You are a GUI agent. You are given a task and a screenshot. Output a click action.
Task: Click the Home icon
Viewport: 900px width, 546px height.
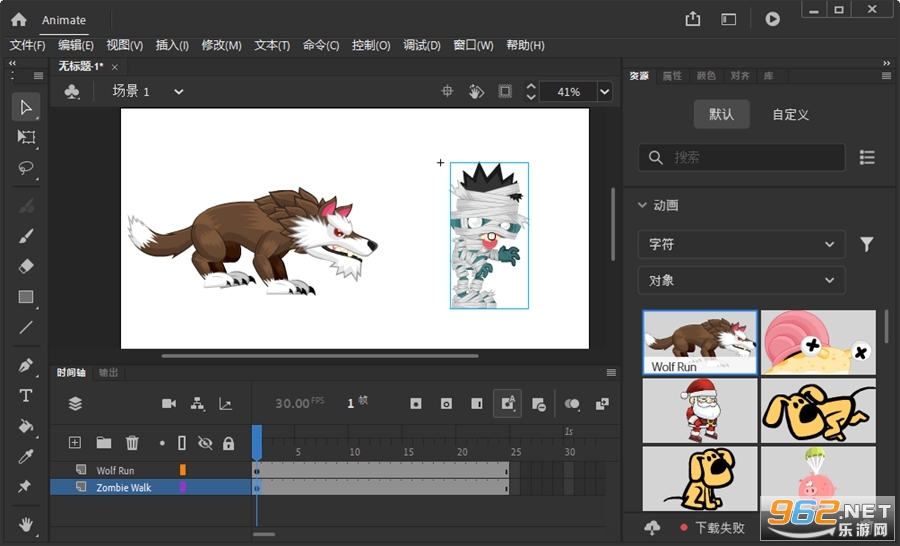click(18, 20)
